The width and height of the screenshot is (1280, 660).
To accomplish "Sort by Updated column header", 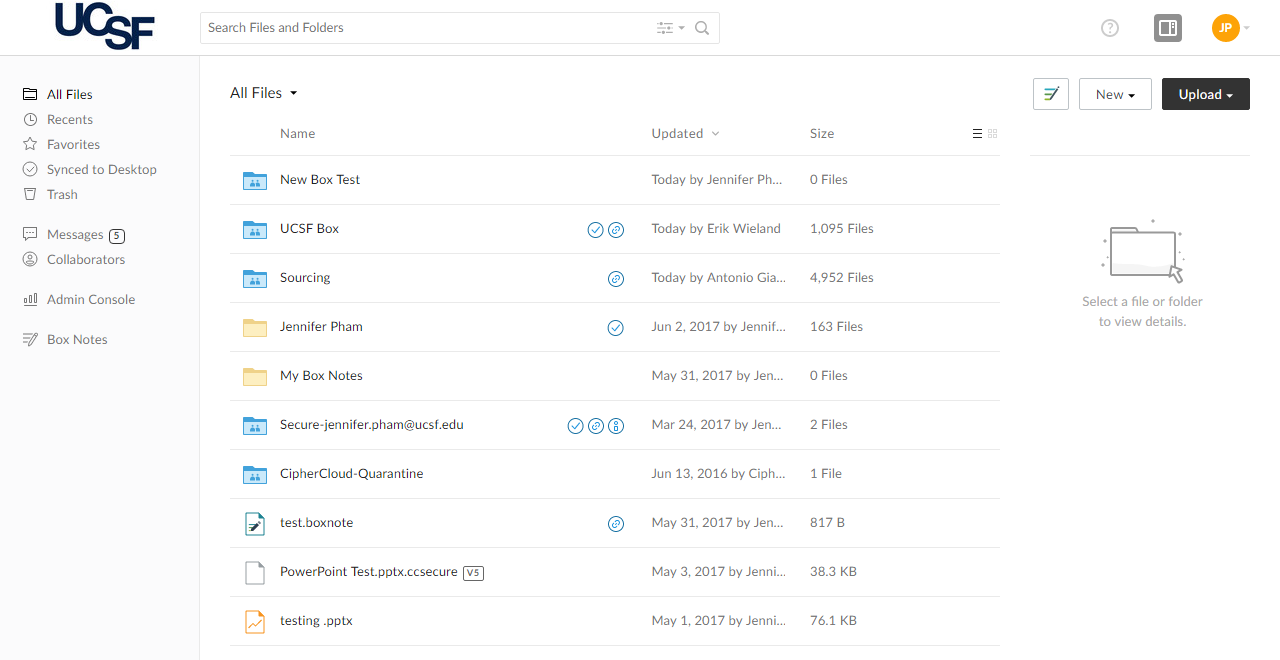I will (685, 134).
